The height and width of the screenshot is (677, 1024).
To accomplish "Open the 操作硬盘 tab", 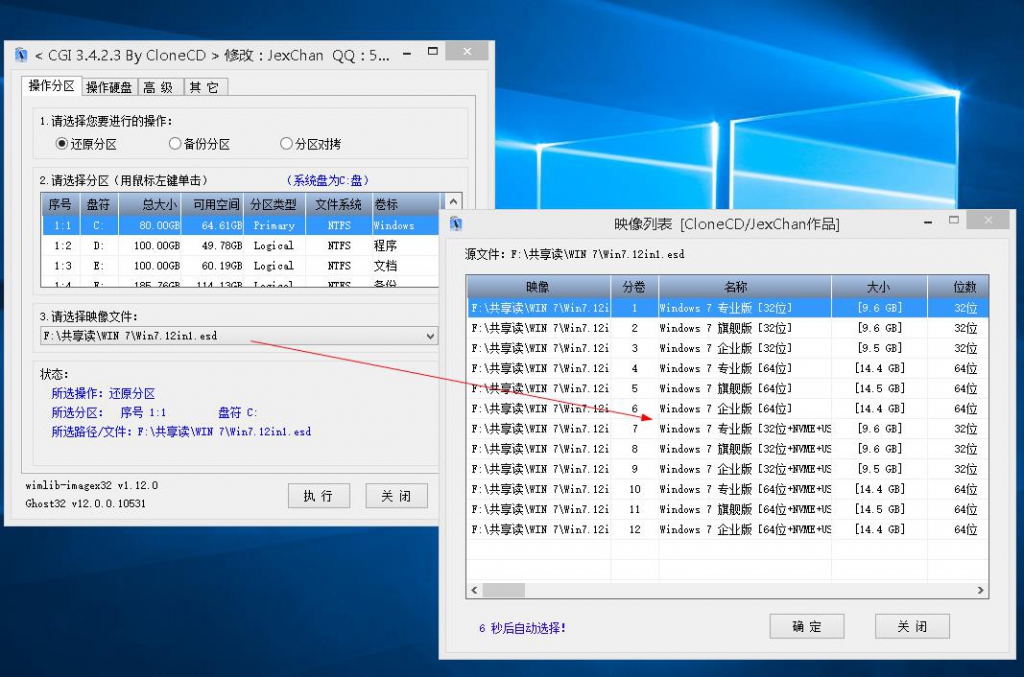I will tap(109, 87).
